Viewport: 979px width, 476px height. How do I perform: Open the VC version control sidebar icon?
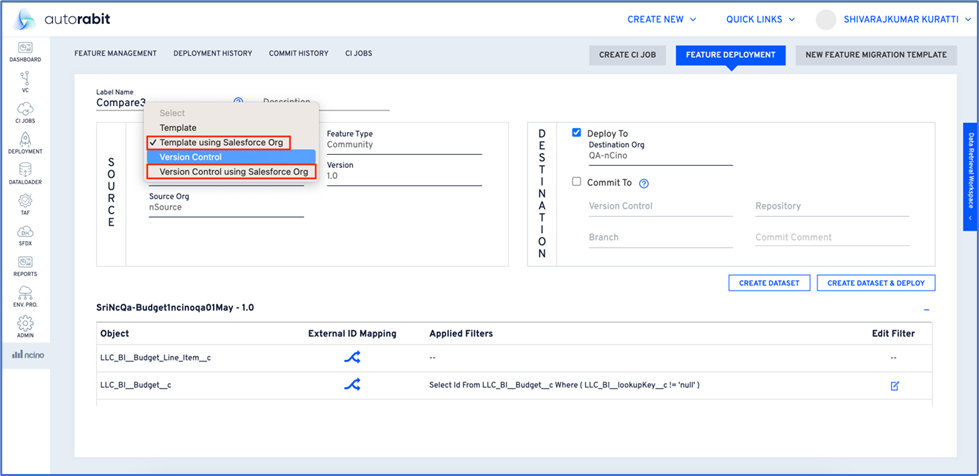pyautogui.click(x=25, y=81)
